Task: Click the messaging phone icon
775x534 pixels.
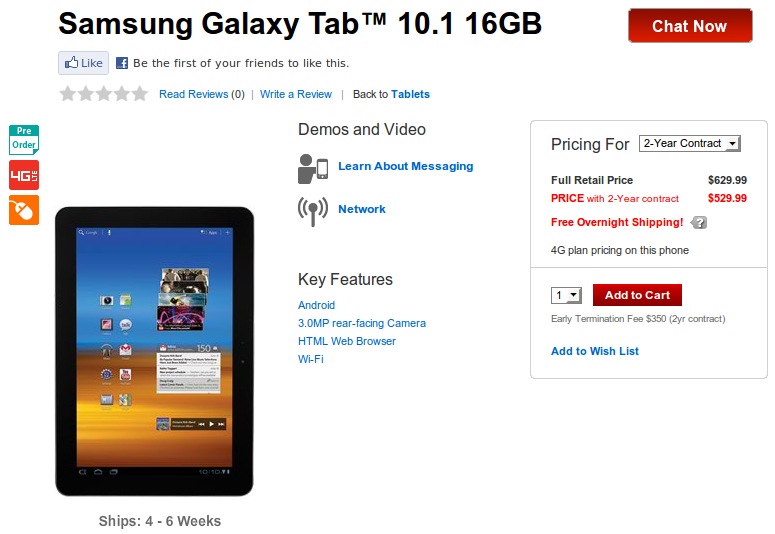Action: (313, 168)
